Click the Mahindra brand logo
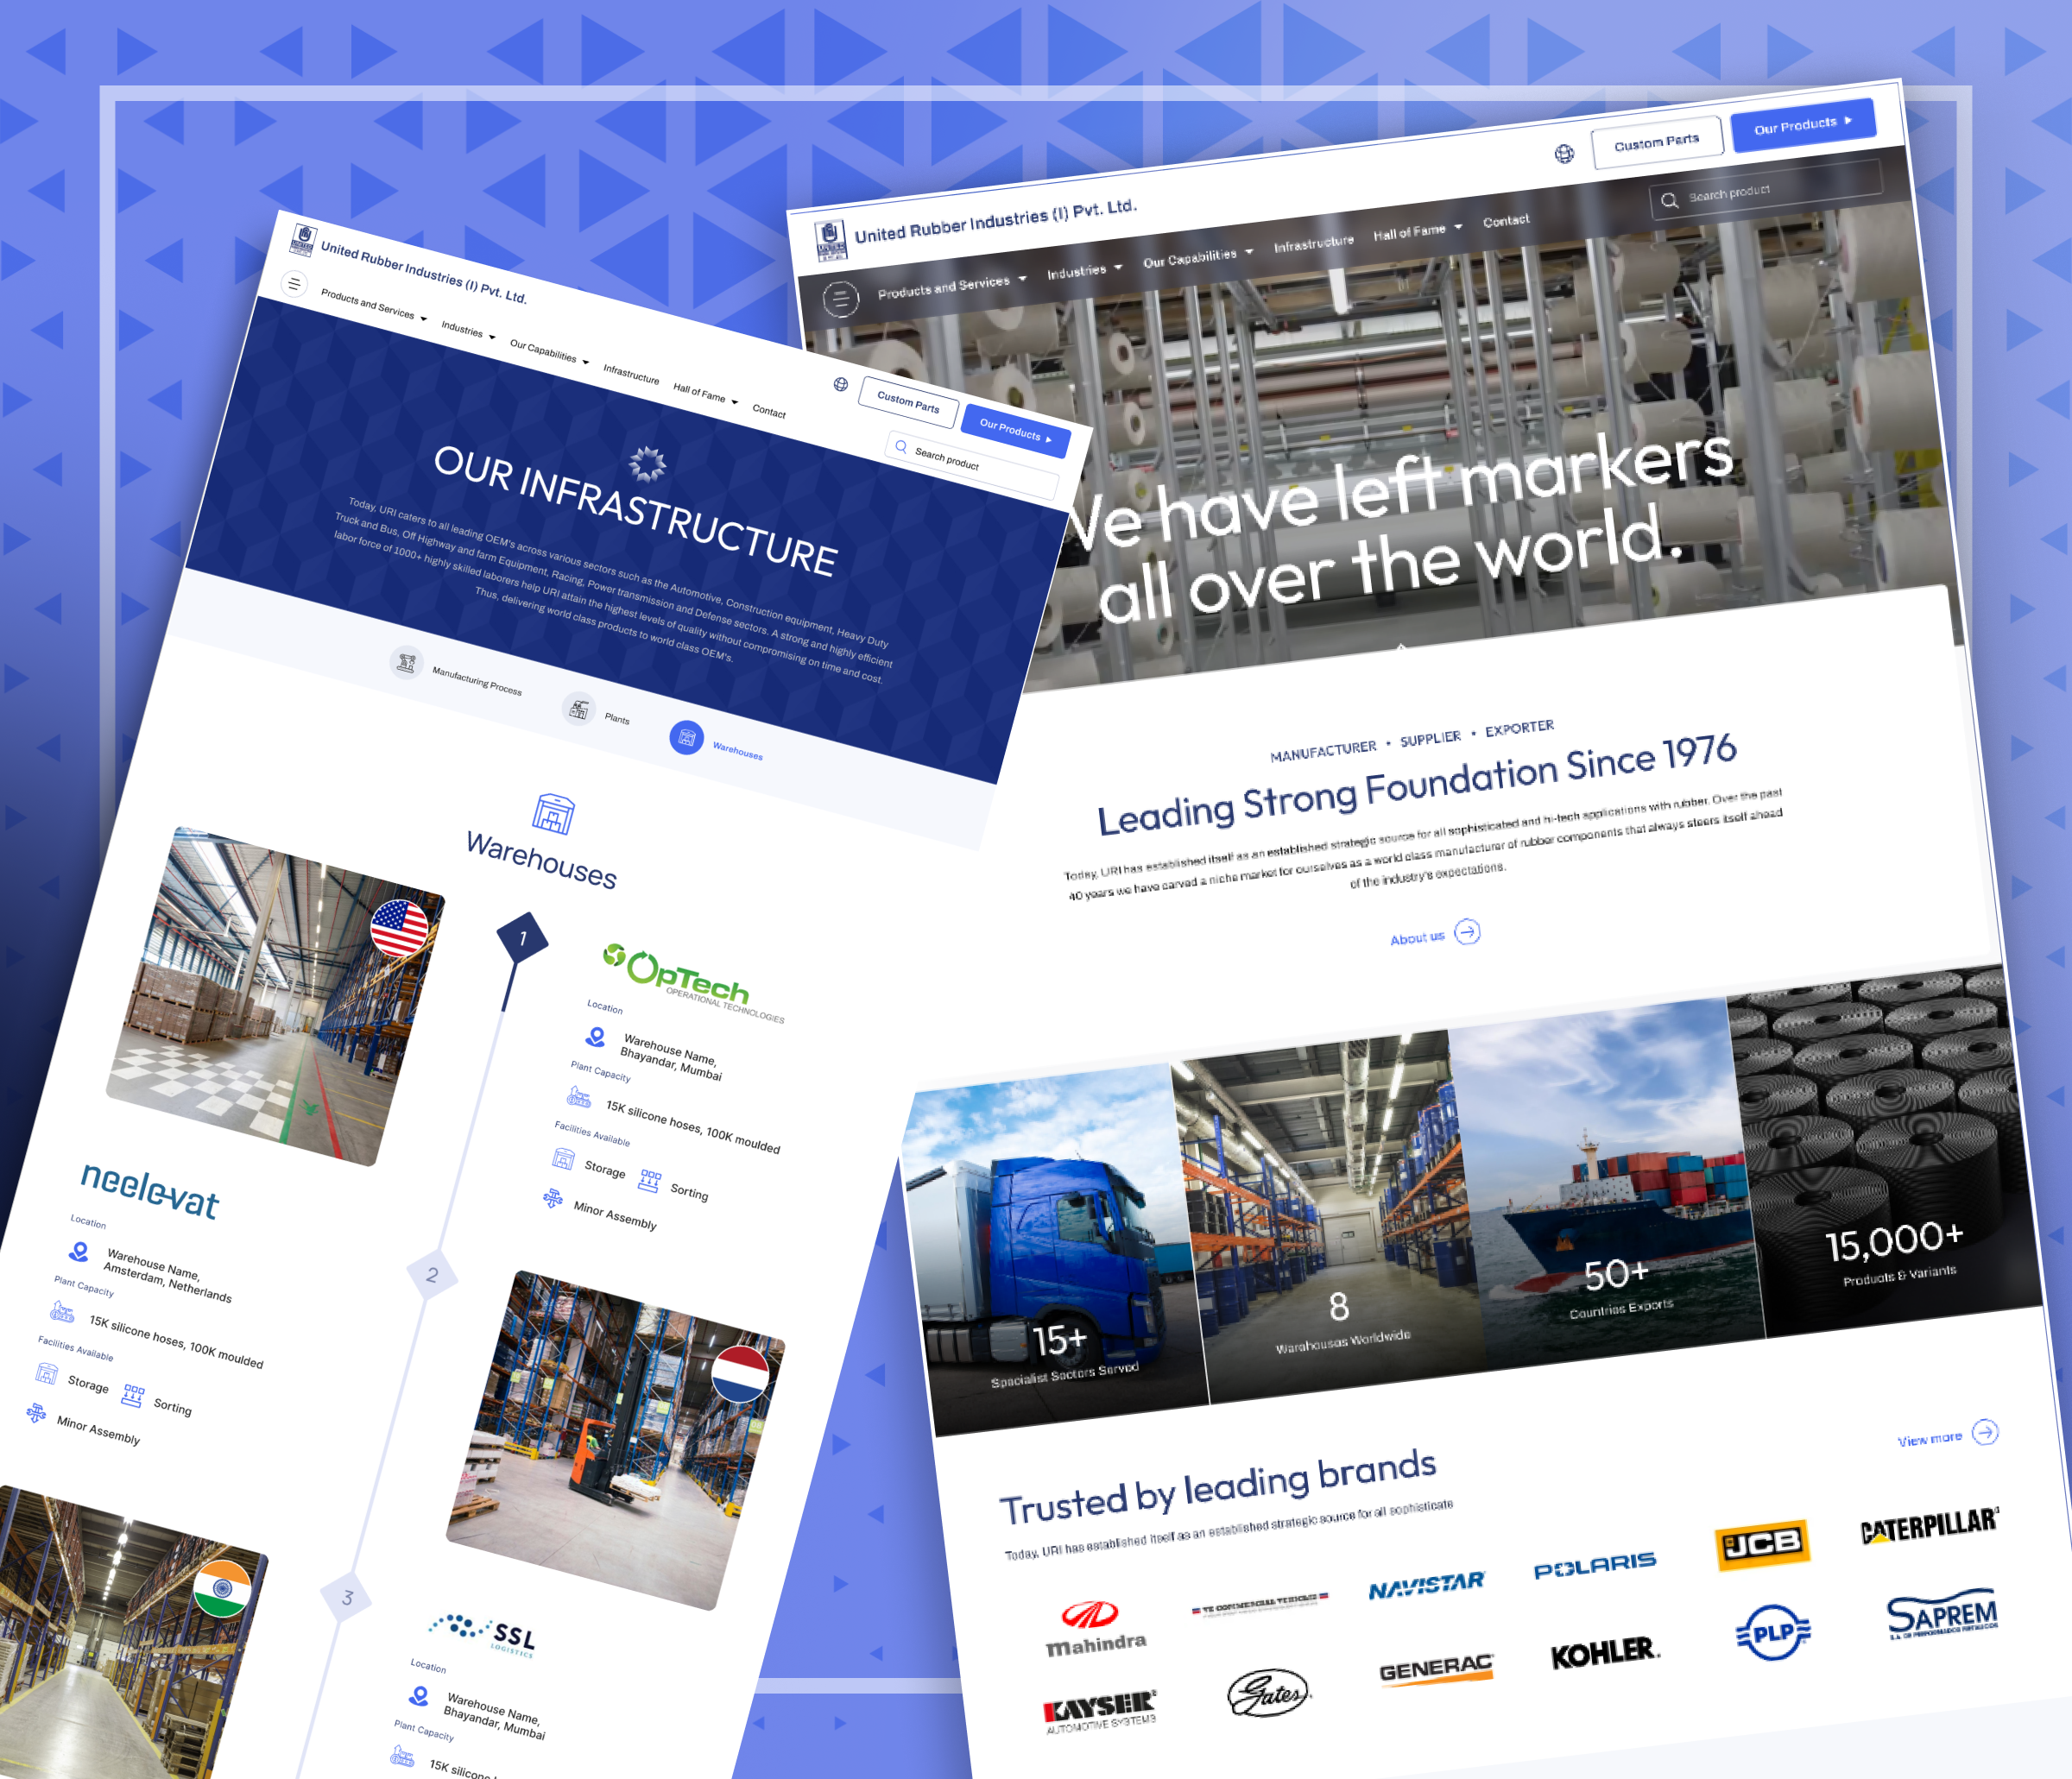This screenshot has height=1779, width=2072. [1095, 1628]
